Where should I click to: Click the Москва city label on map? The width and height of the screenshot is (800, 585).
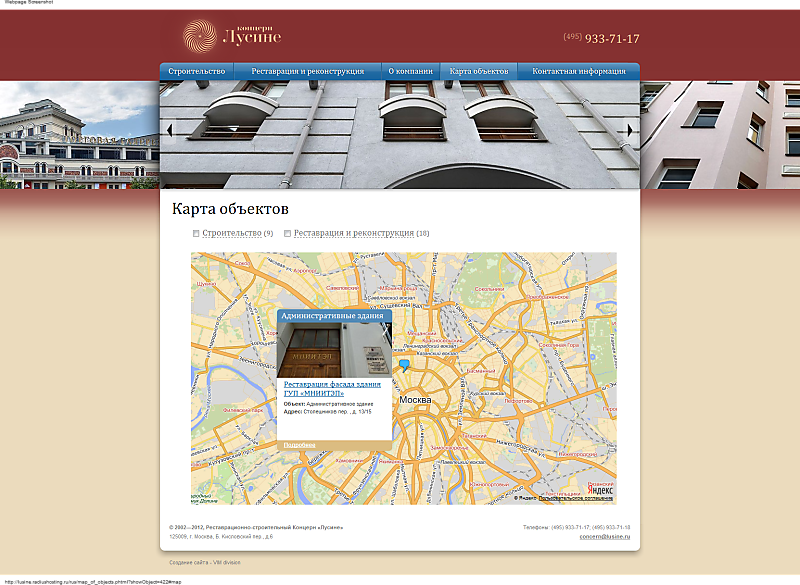point(415,400)
